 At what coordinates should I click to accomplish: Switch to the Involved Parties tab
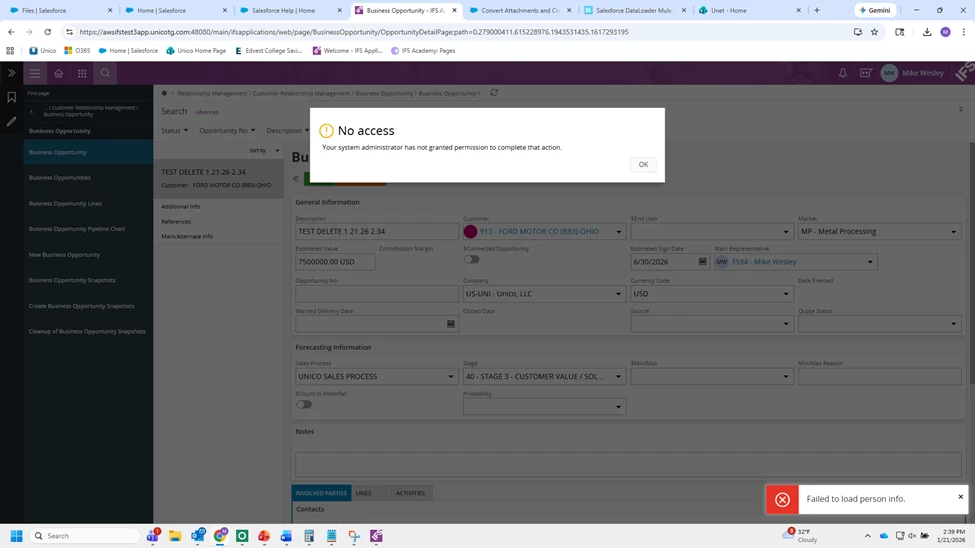point(321,493)
